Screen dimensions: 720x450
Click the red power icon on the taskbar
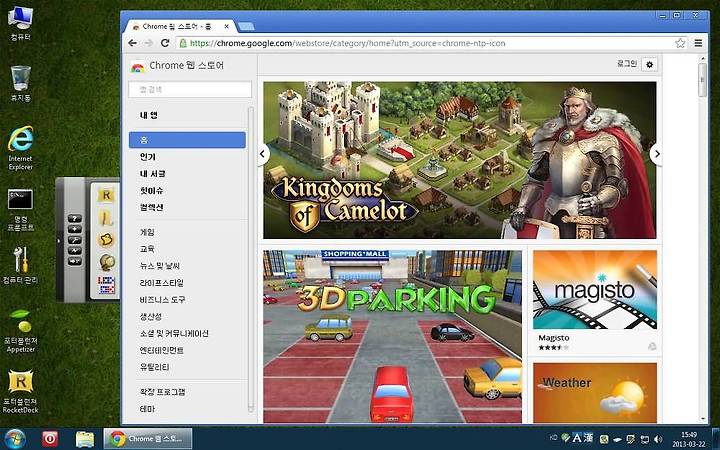pos(50,439)
